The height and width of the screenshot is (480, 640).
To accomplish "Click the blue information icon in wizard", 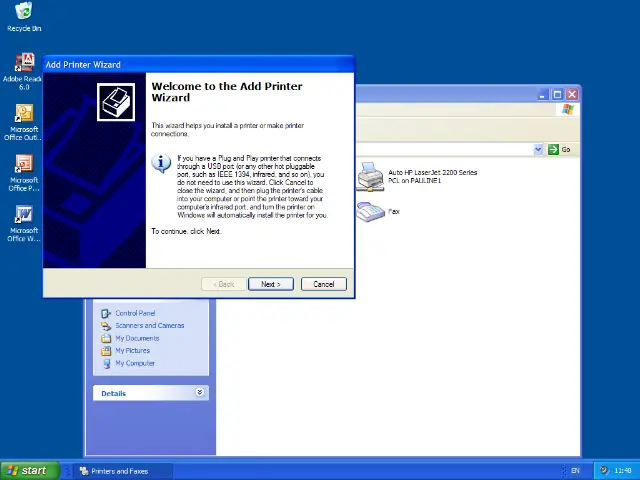I will click(161, 163).
